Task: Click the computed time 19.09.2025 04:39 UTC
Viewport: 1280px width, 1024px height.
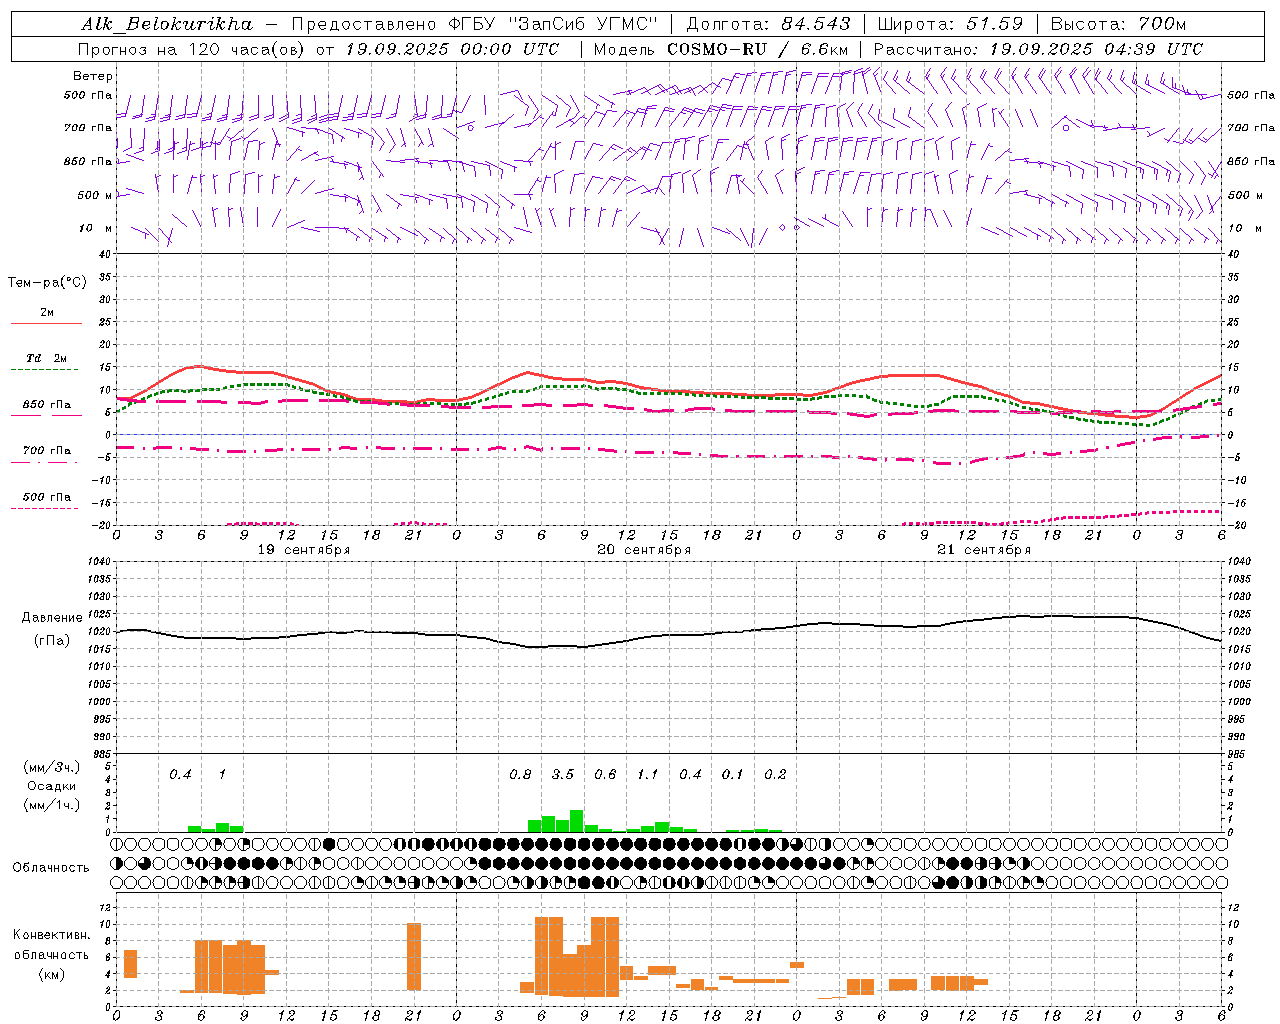Action: click(1096, 49)
